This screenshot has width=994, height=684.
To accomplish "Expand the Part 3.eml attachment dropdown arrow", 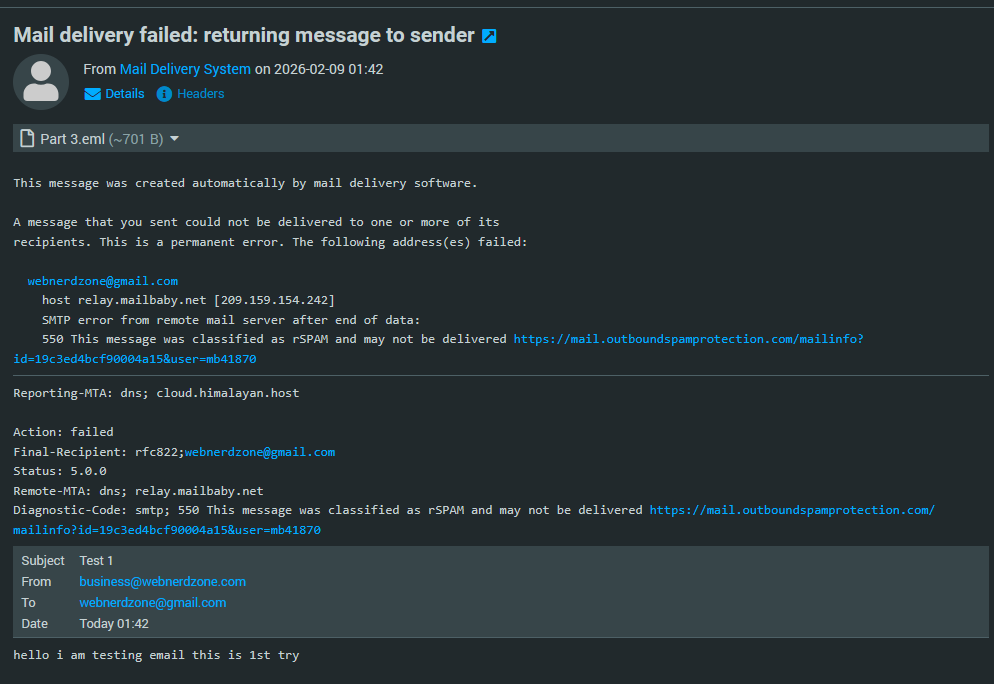I will (175, 139).
